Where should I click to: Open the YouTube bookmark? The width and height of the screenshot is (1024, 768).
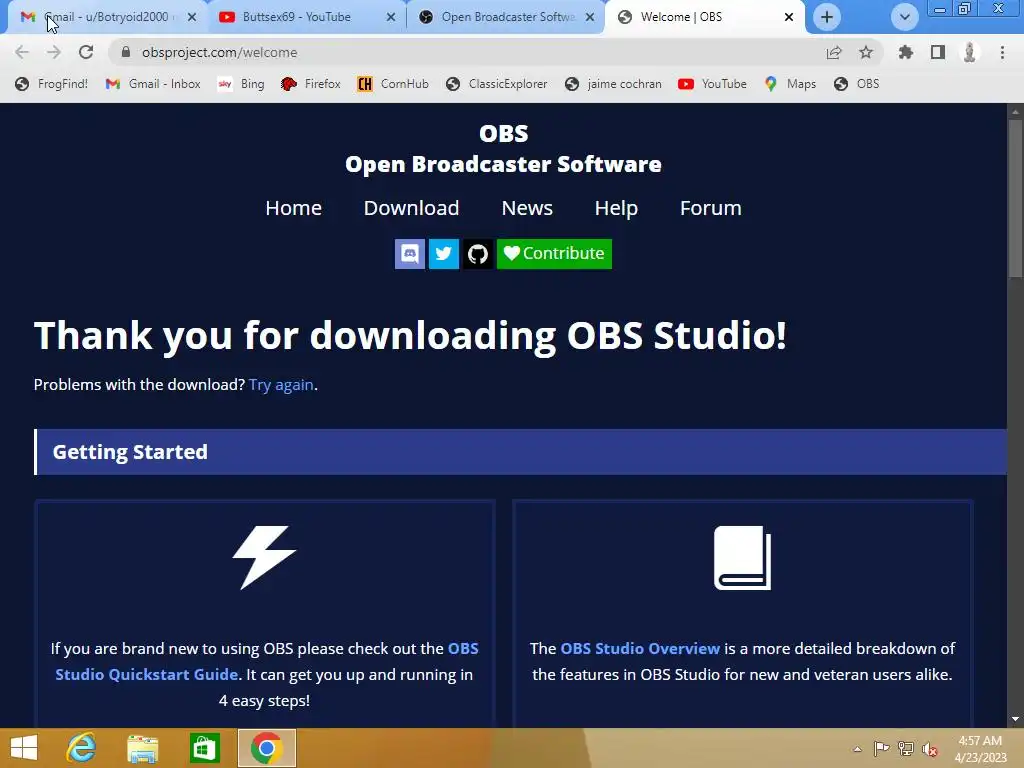click(x=712, y=84)
